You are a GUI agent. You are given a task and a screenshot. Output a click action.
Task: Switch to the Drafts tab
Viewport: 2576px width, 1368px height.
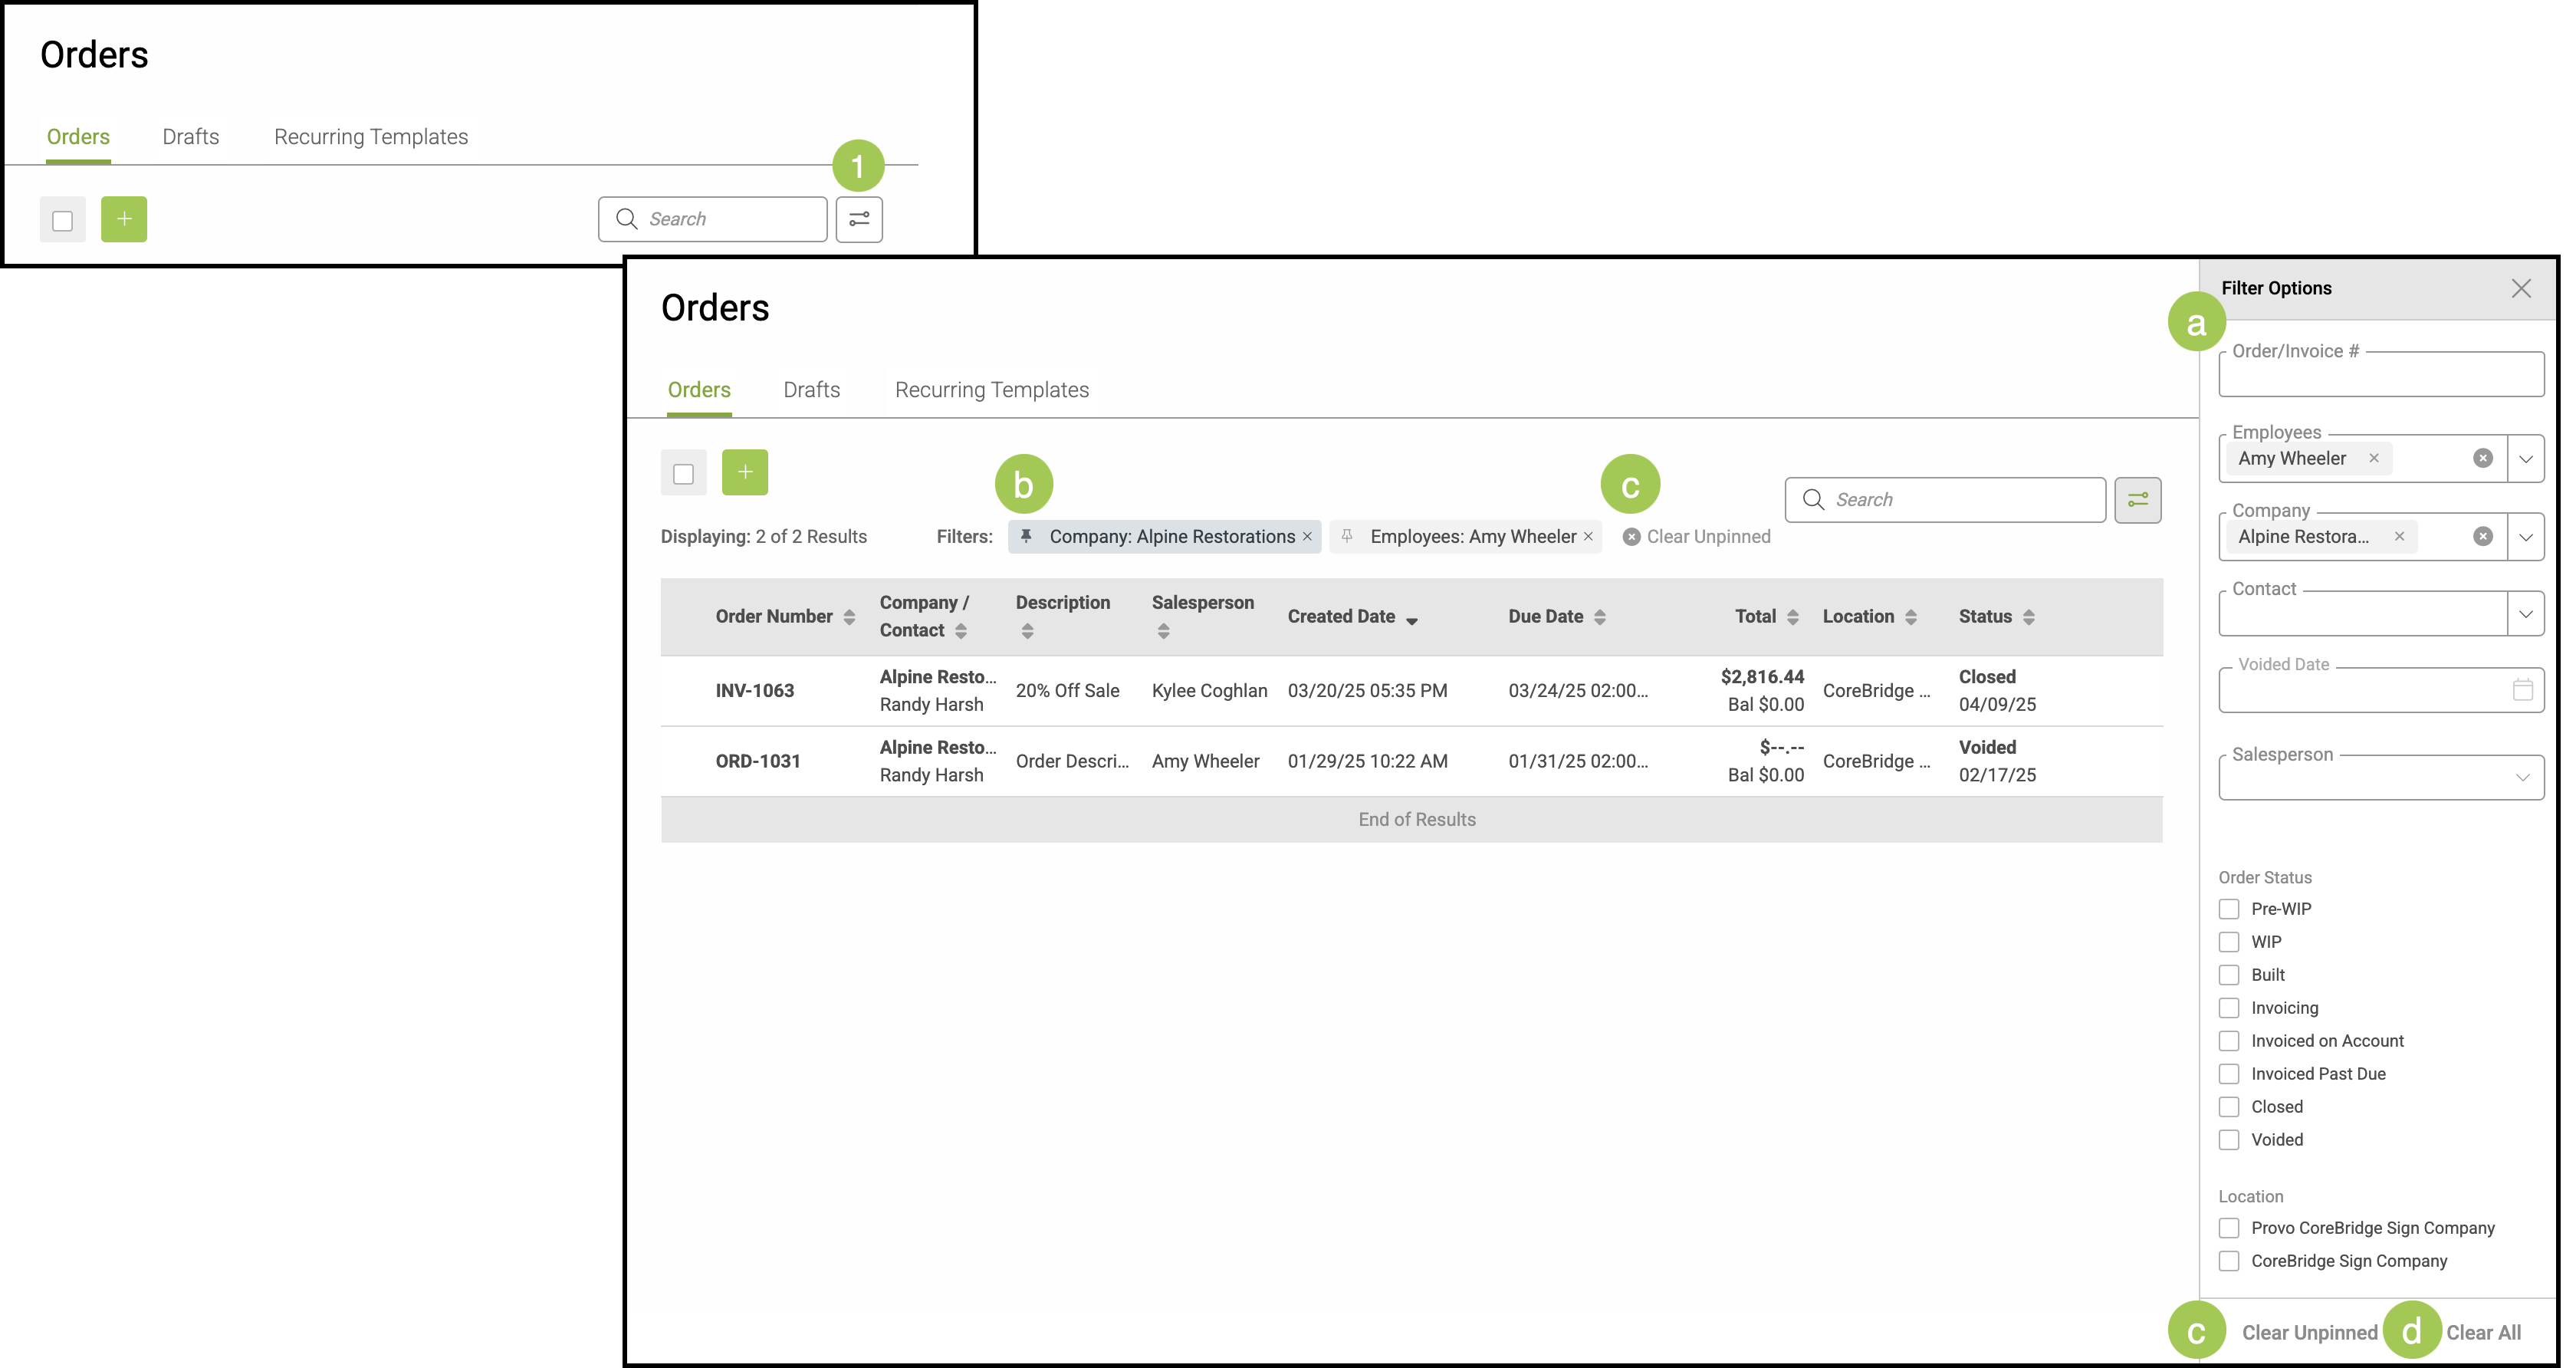[x=811, y=390]
